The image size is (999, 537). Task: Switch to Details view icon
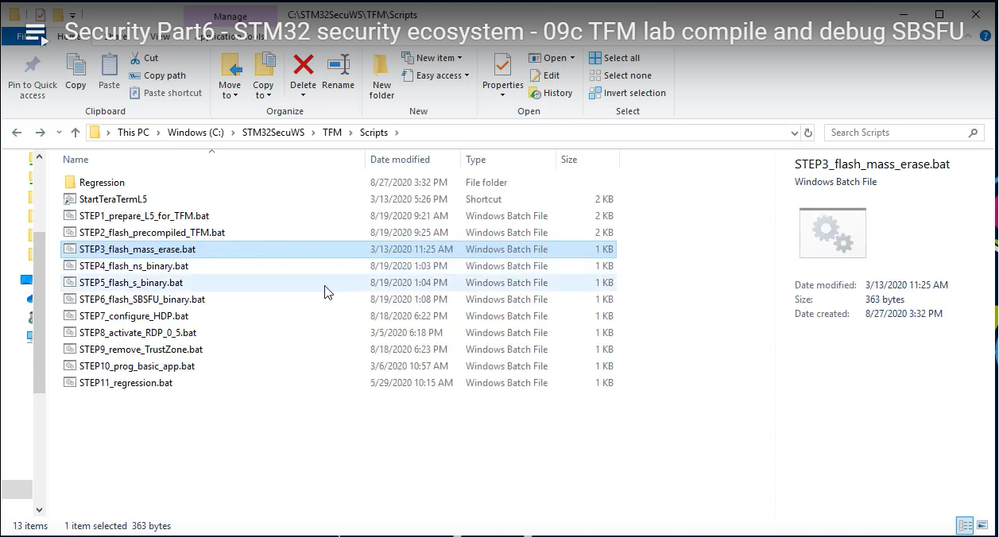pyautogui.click(x=965, y=526)
